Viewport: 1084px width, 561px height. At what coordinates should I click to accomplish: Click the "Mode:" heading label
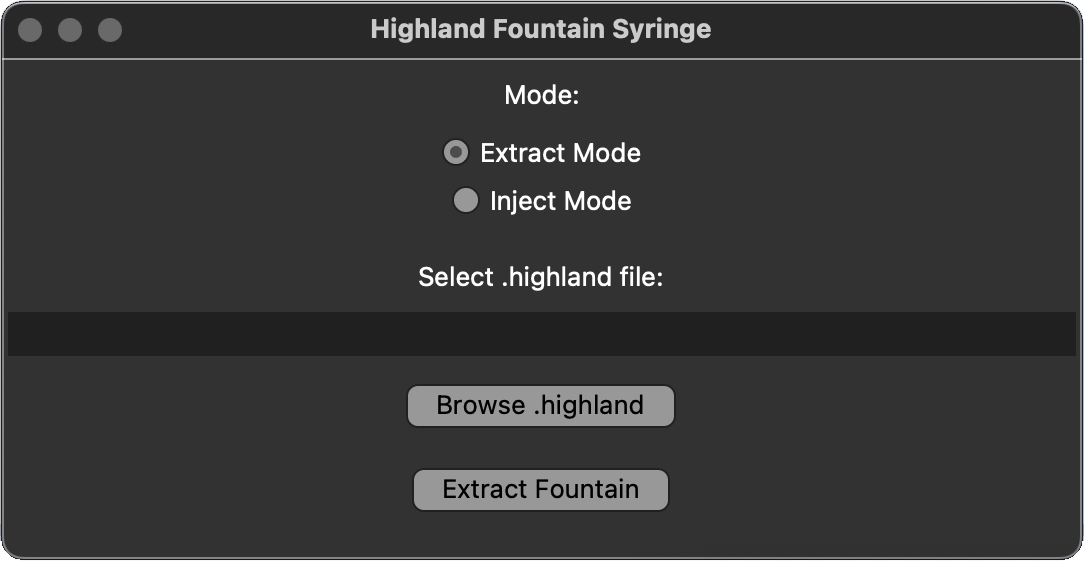point(541,96)
